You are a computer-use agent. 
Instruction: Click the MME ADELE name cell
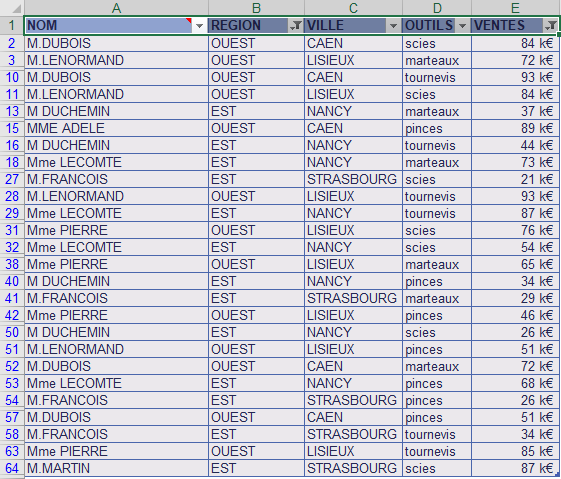tap(116, 128)
